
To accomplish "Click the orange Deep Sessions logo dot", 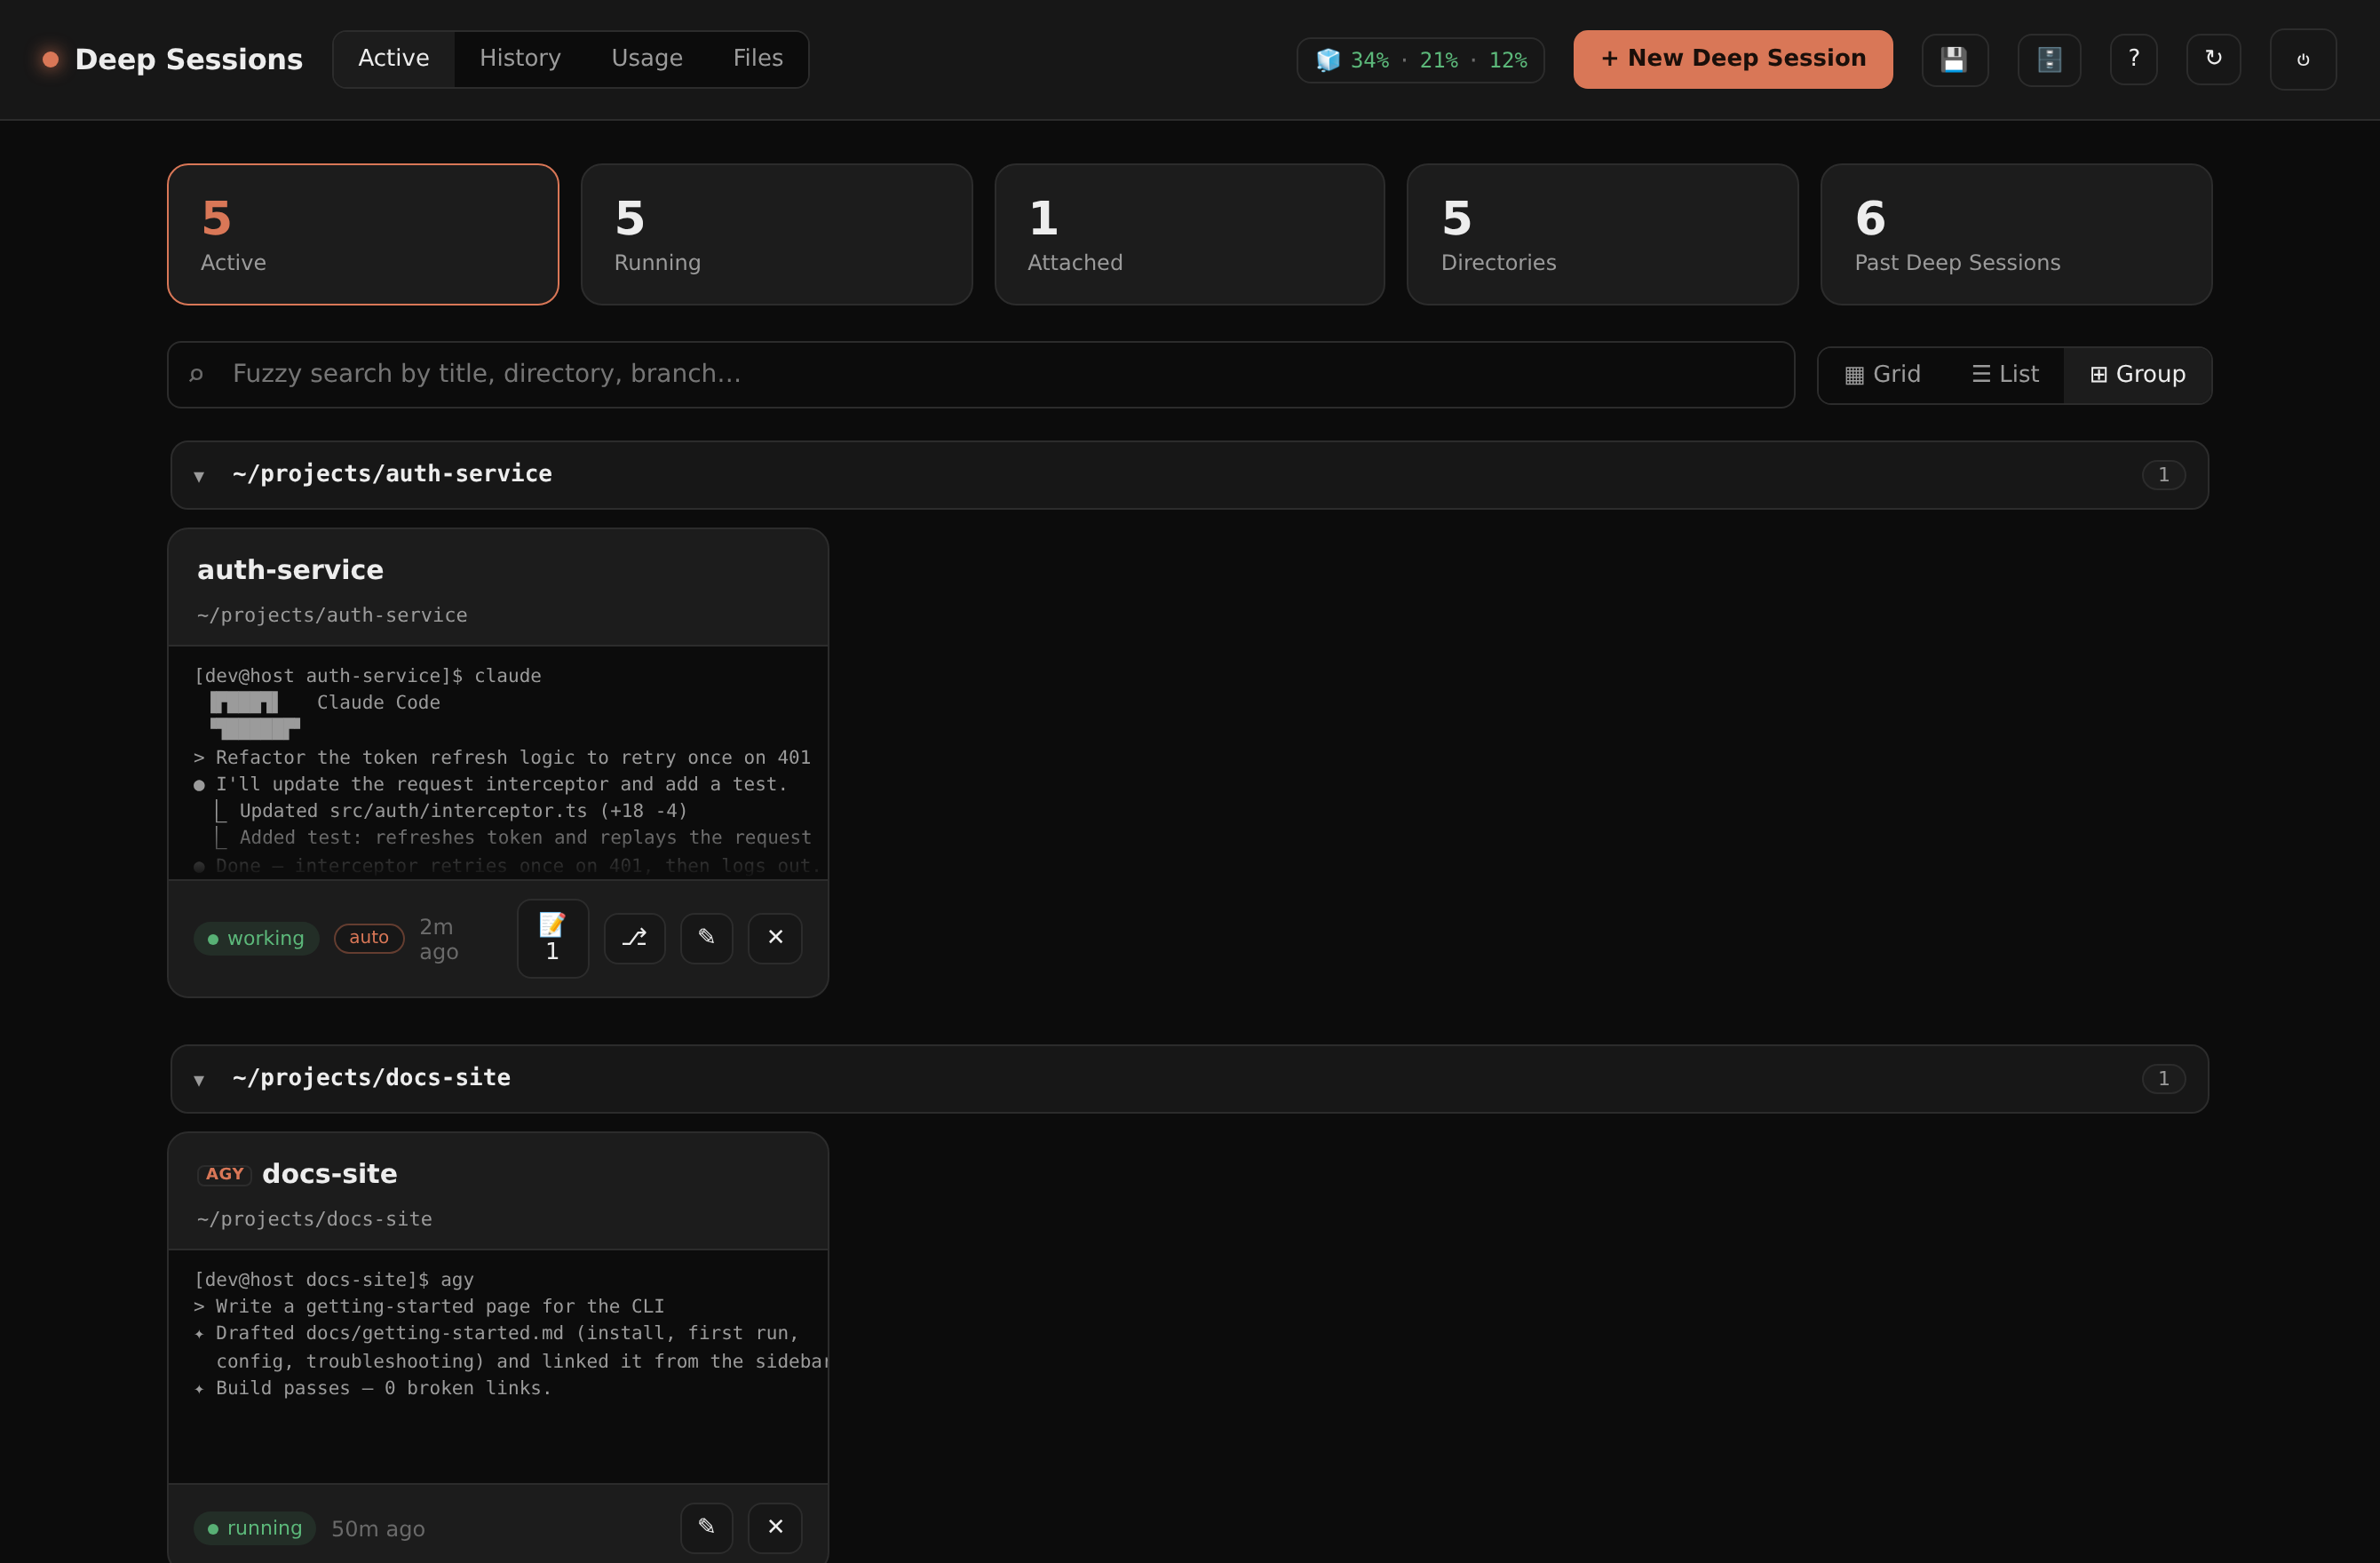I will click(50, 59).
